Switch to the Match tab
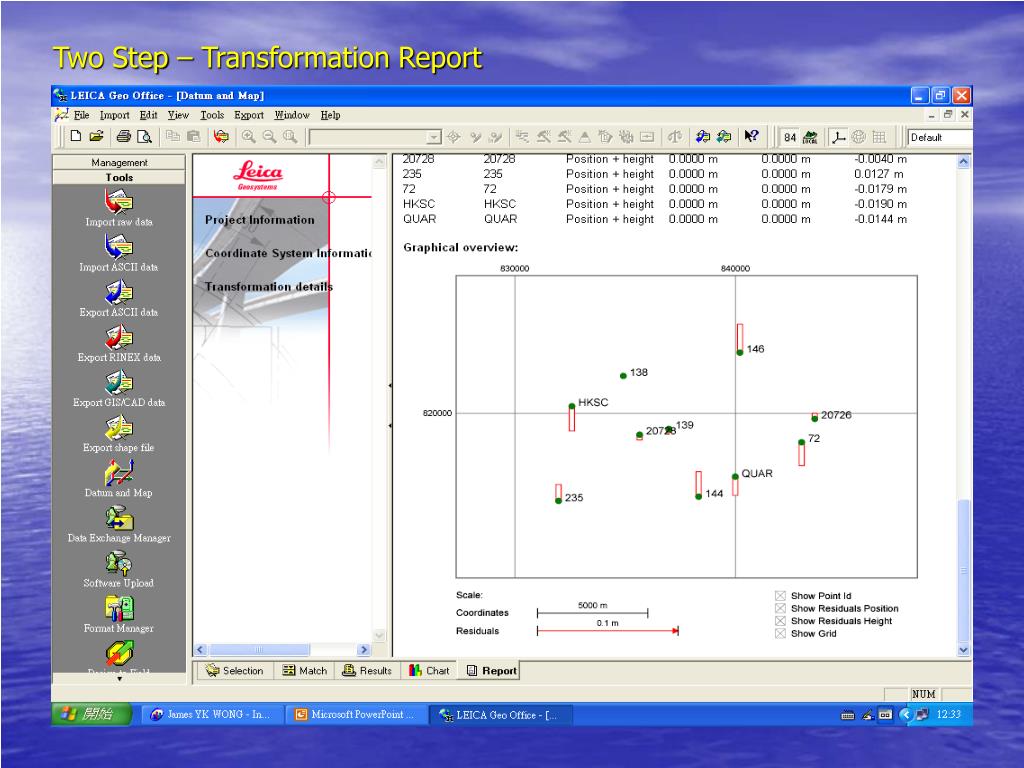 click(x=304, y=671)
